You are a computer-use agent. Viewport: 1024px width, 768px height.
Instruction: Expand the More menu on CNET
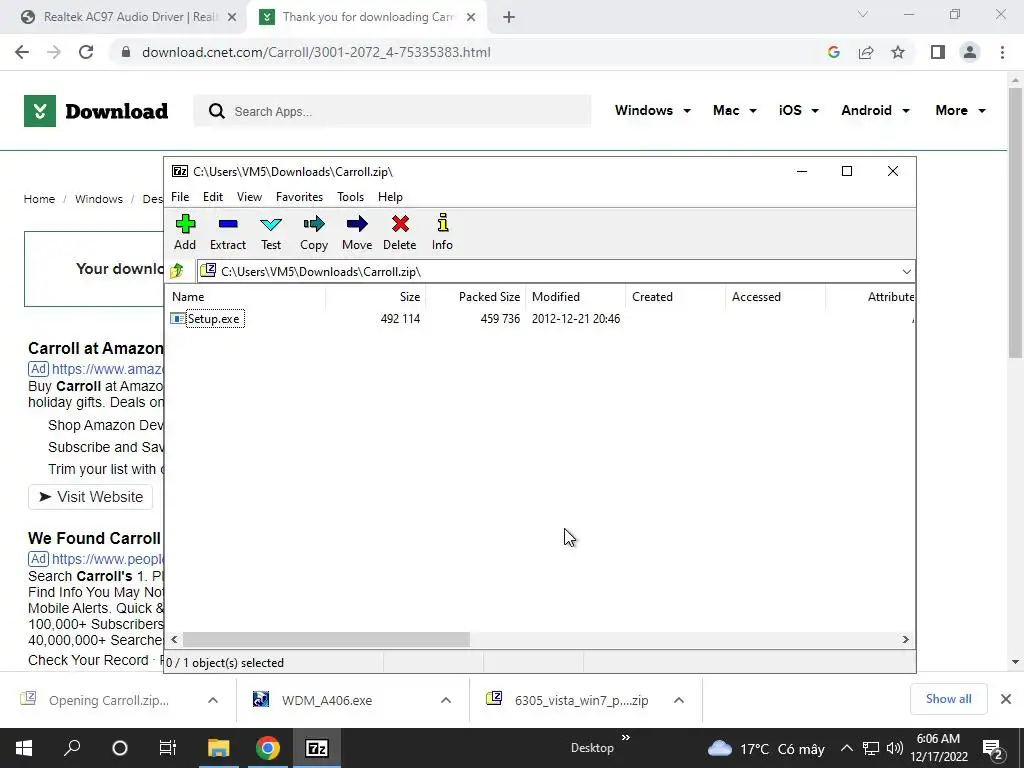[x=960, y=110]
